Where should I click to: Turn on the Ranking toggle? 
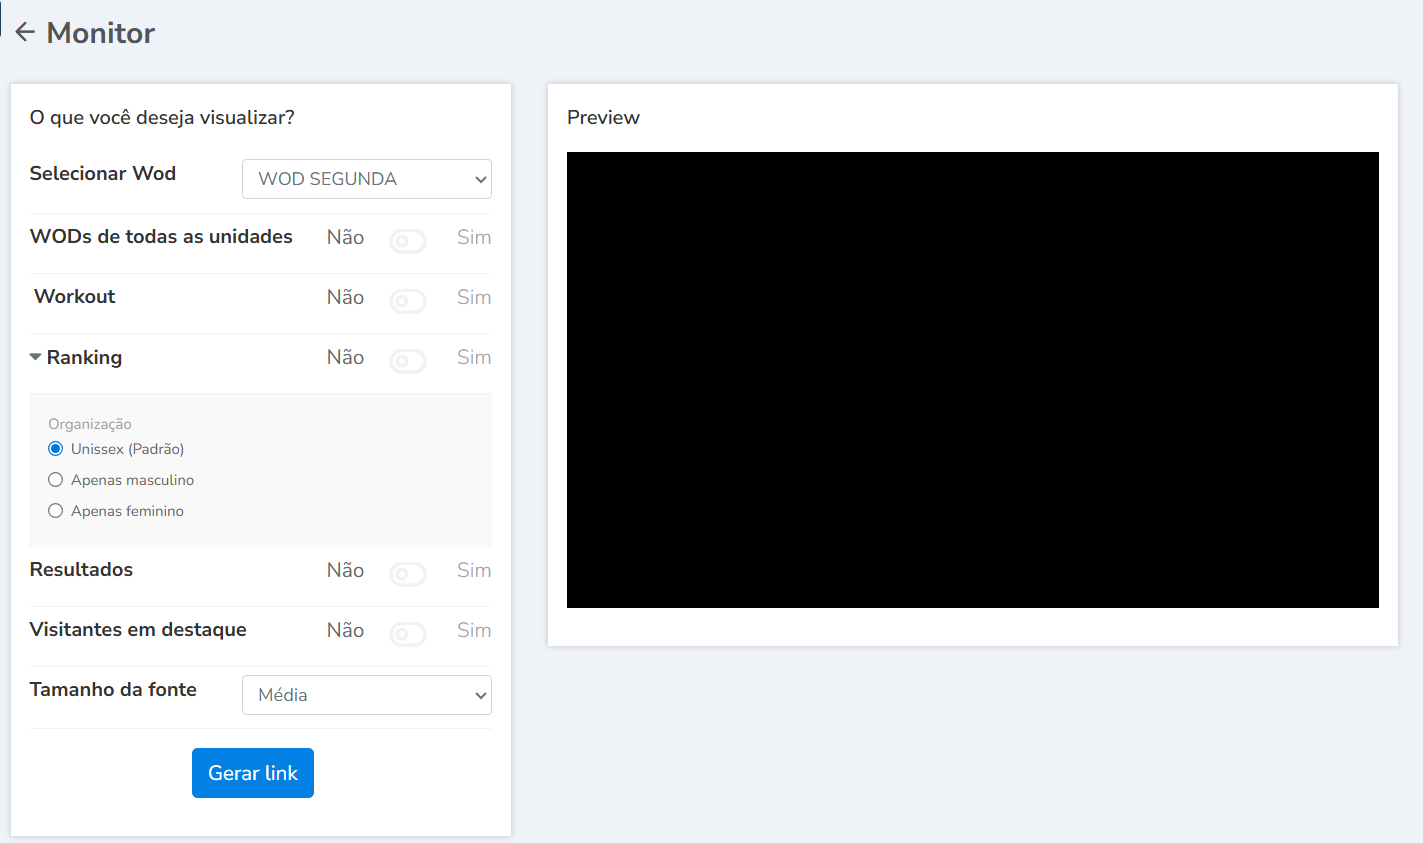click(408, 361)
